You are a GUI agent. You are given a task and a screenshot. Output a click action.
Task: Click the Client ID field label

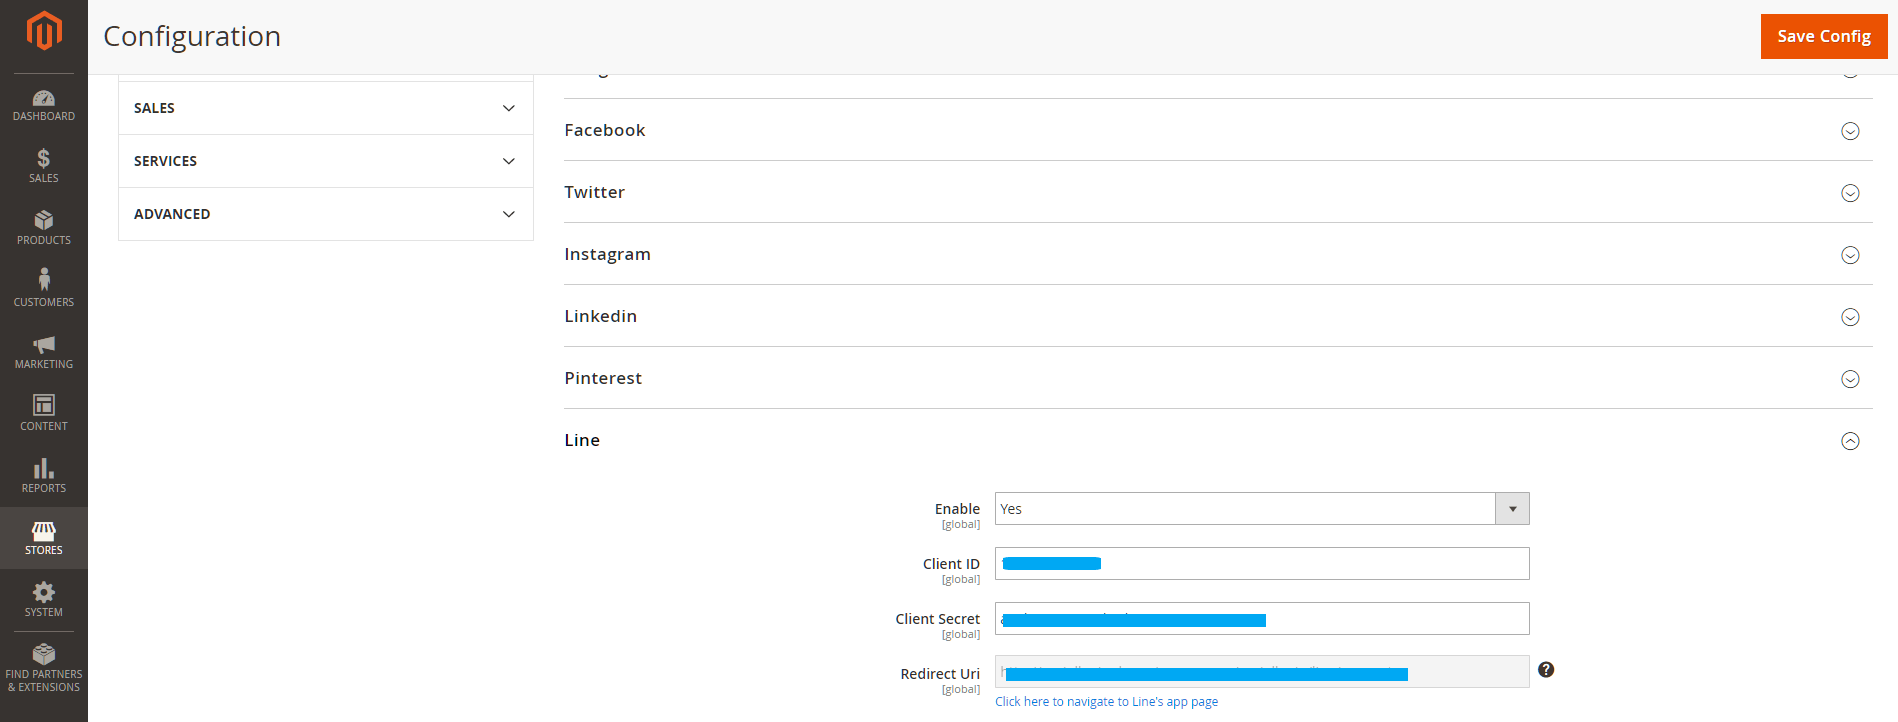coord(951,564)
